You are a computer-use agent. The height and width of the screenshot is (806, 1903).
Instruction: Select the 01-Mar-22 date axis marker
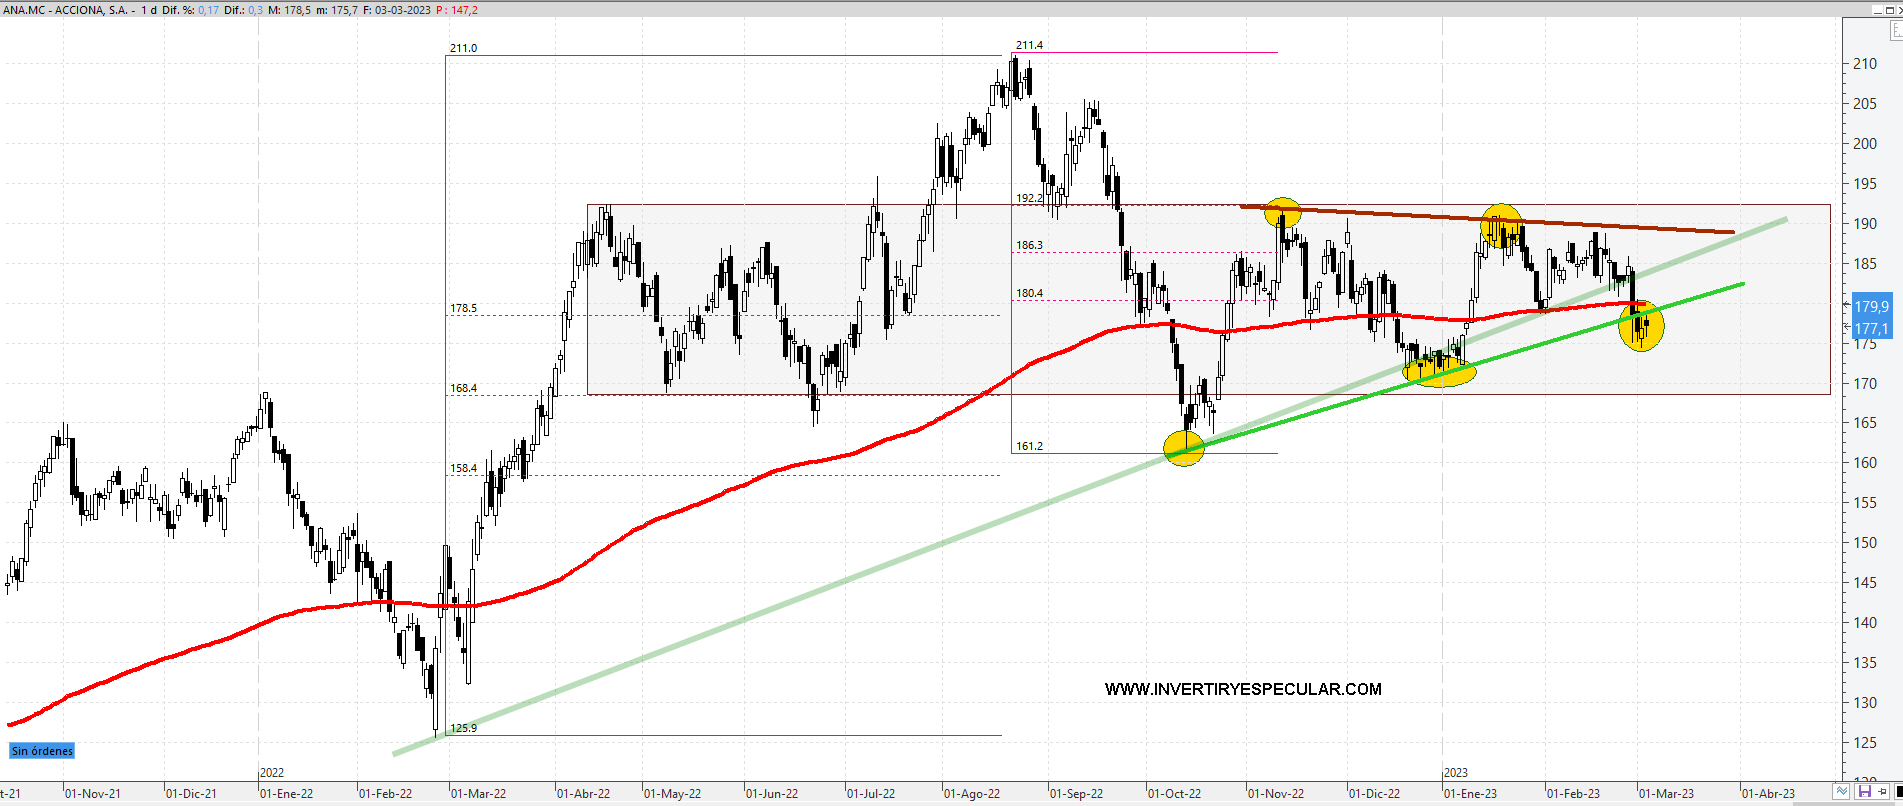478,794
